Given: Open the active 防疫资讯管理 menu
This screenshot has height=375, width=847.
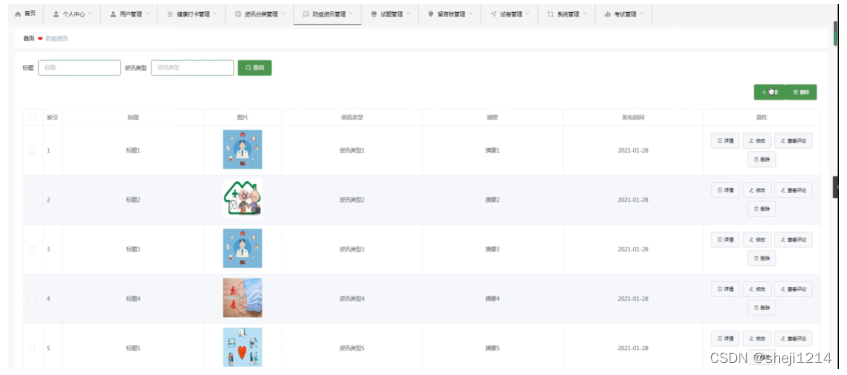Looking at the screenshot, I should click(328, 14).
